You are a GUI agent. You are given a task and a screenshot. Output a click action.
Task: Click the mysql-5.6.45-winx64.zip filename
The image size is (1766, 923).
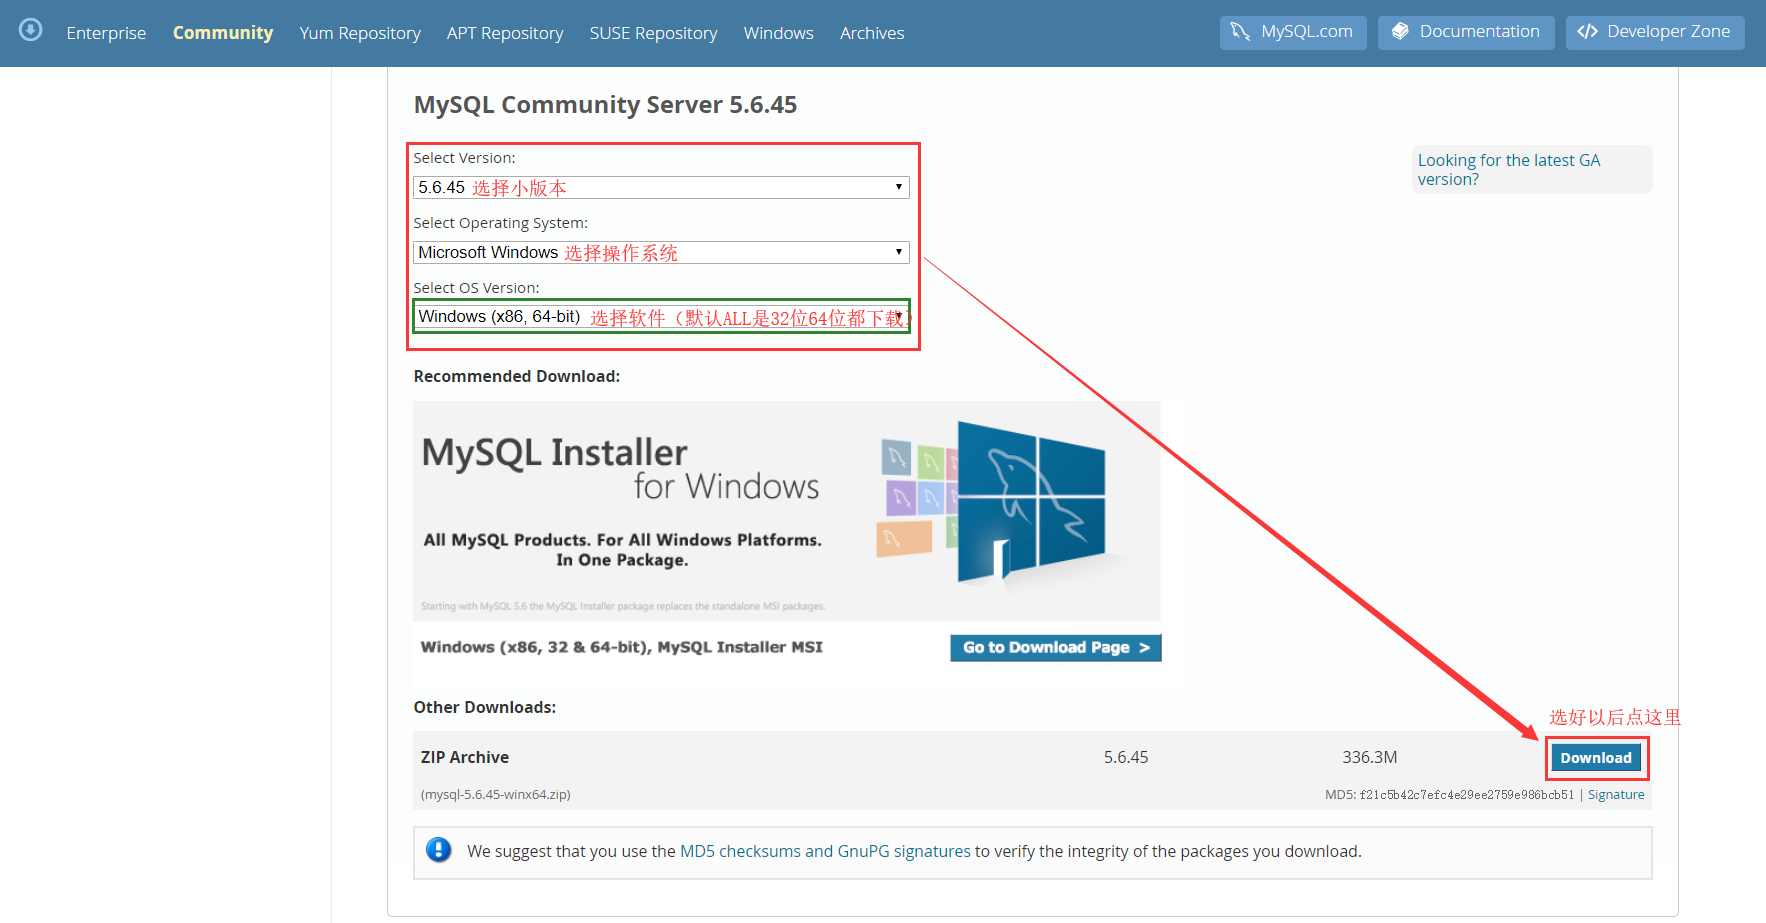pos(496,795)
